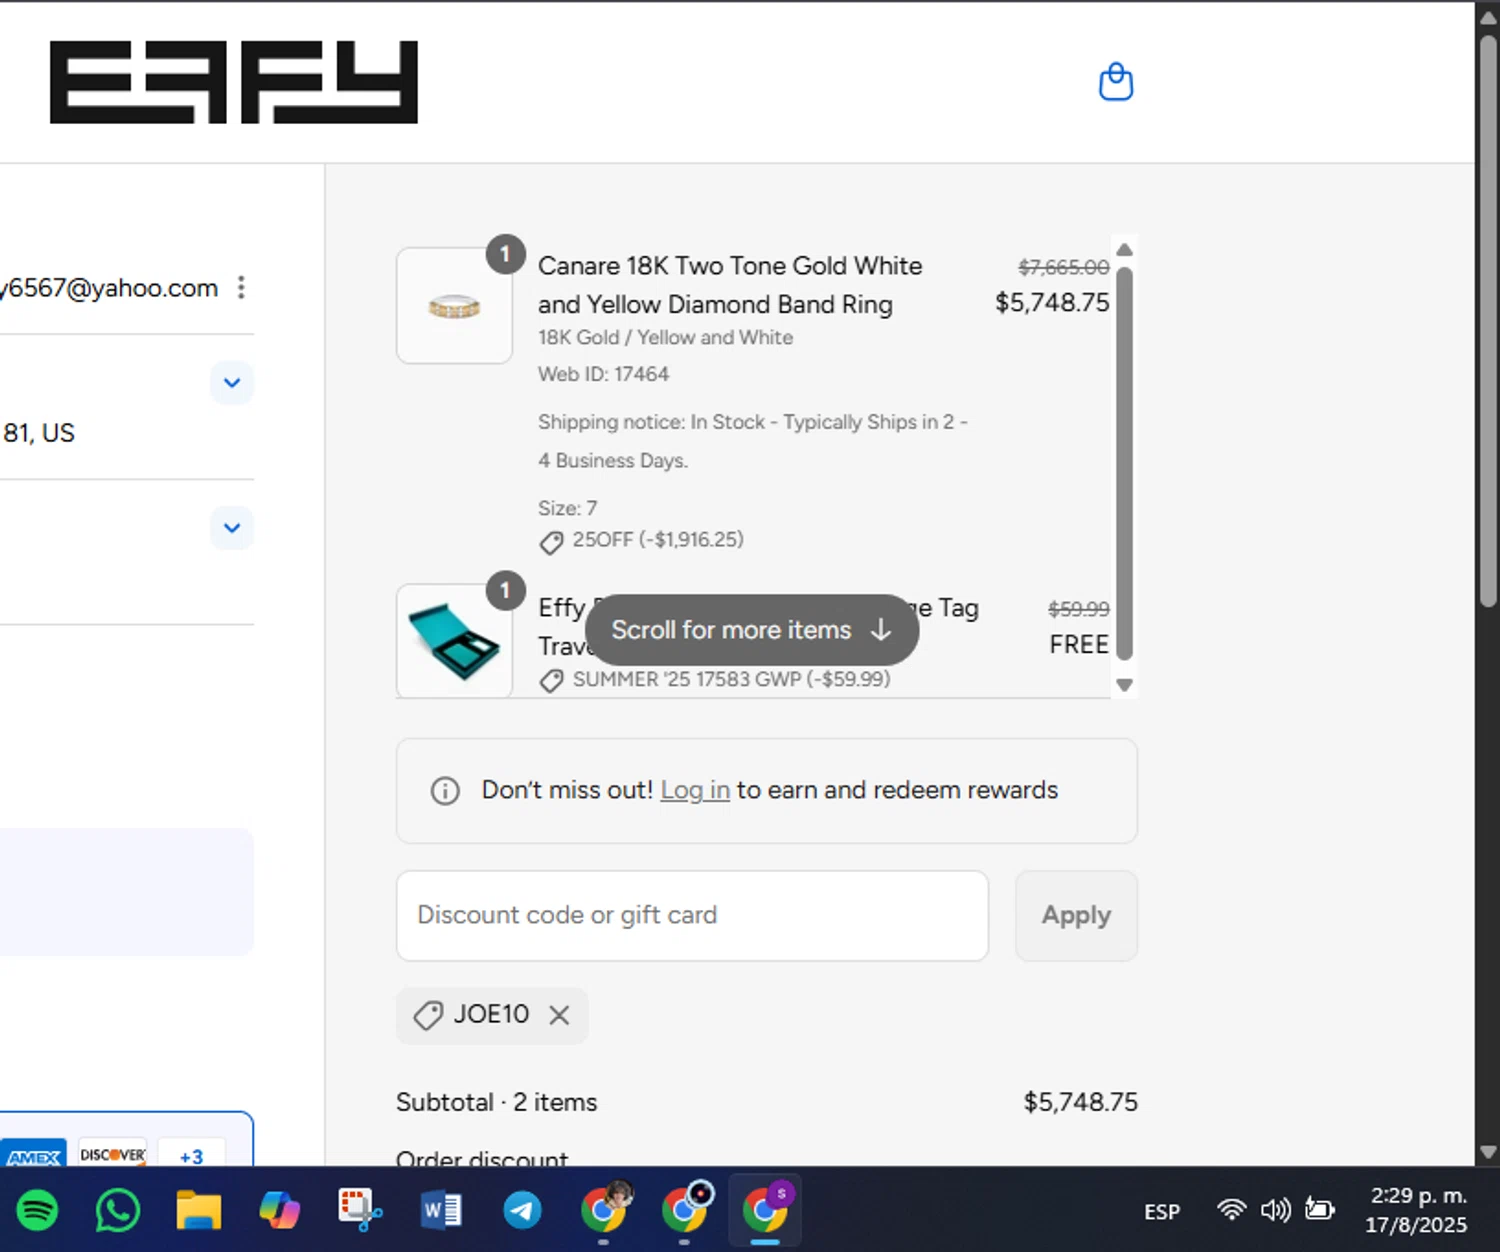Expand the shipping address chevron
Screen dimensions: 1500x1252
pyautogui.click(x=232, y=383)
